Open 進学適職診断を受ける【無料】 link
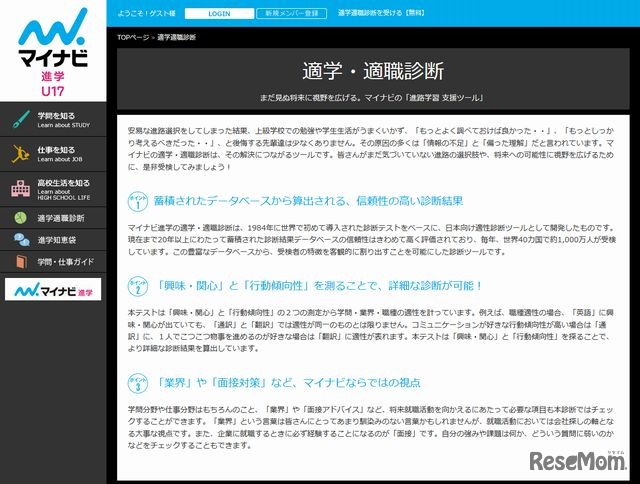The width and height of the screenshot is (640, 484). (x=381, y=13)
